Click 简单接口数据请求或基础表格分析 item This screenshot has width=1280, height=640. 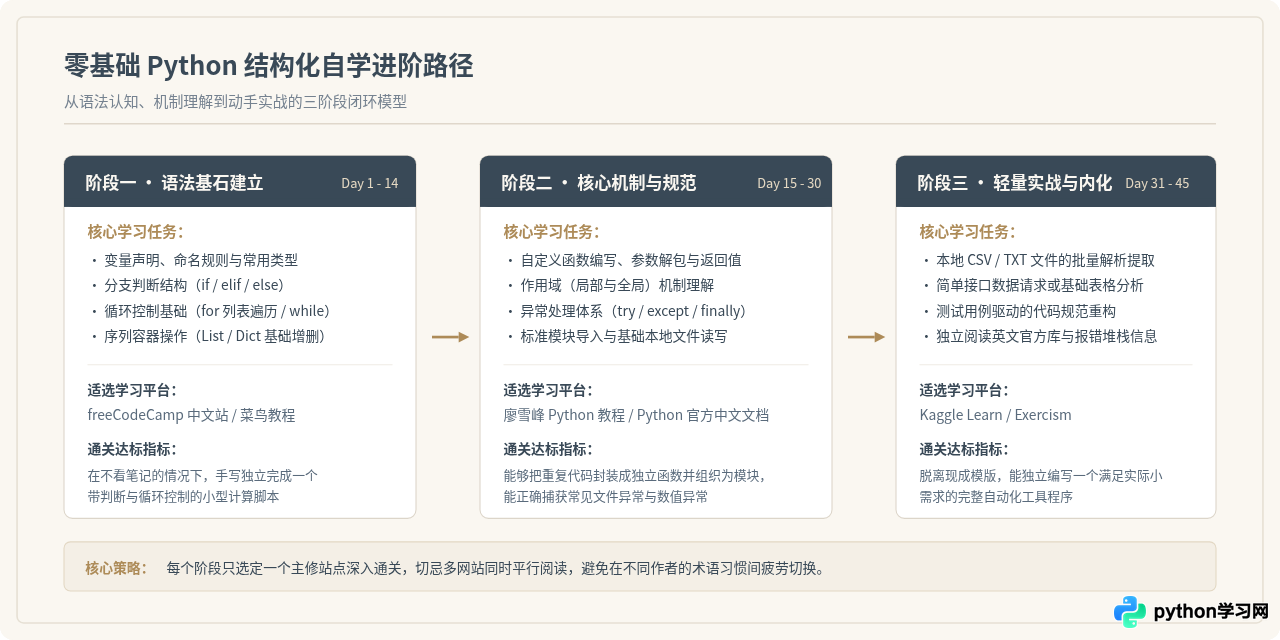click(1039, 285)
